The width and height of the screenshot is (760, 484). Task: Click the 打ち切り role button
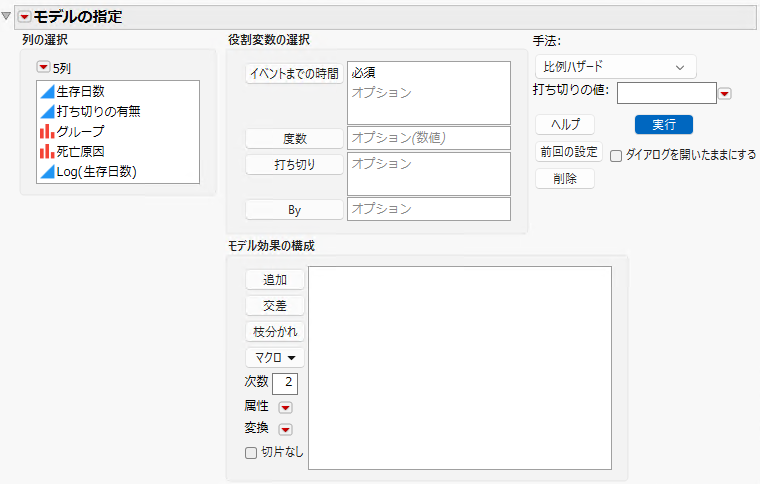pyautogui.click(x=294, y=164)
